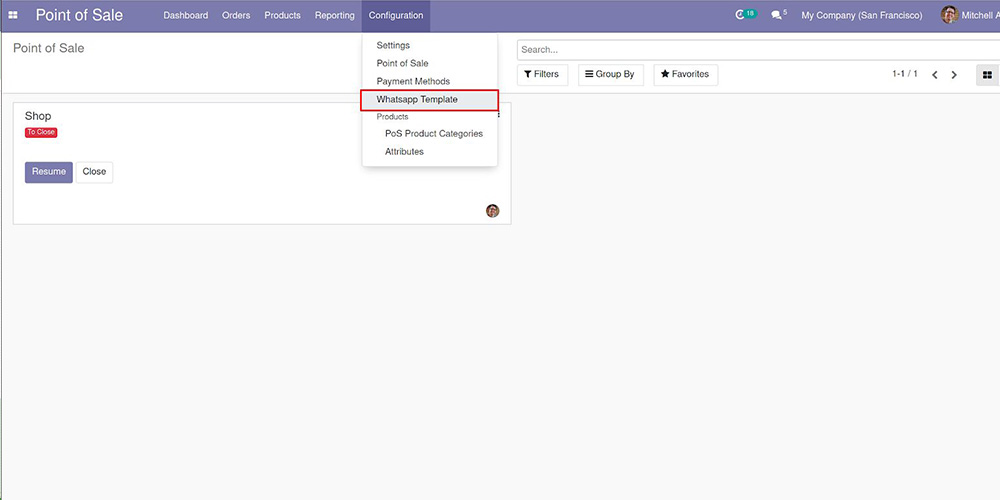Open the apps grid menu icon
This screenshot has width=1000, height=500.
tap(13, 16)
